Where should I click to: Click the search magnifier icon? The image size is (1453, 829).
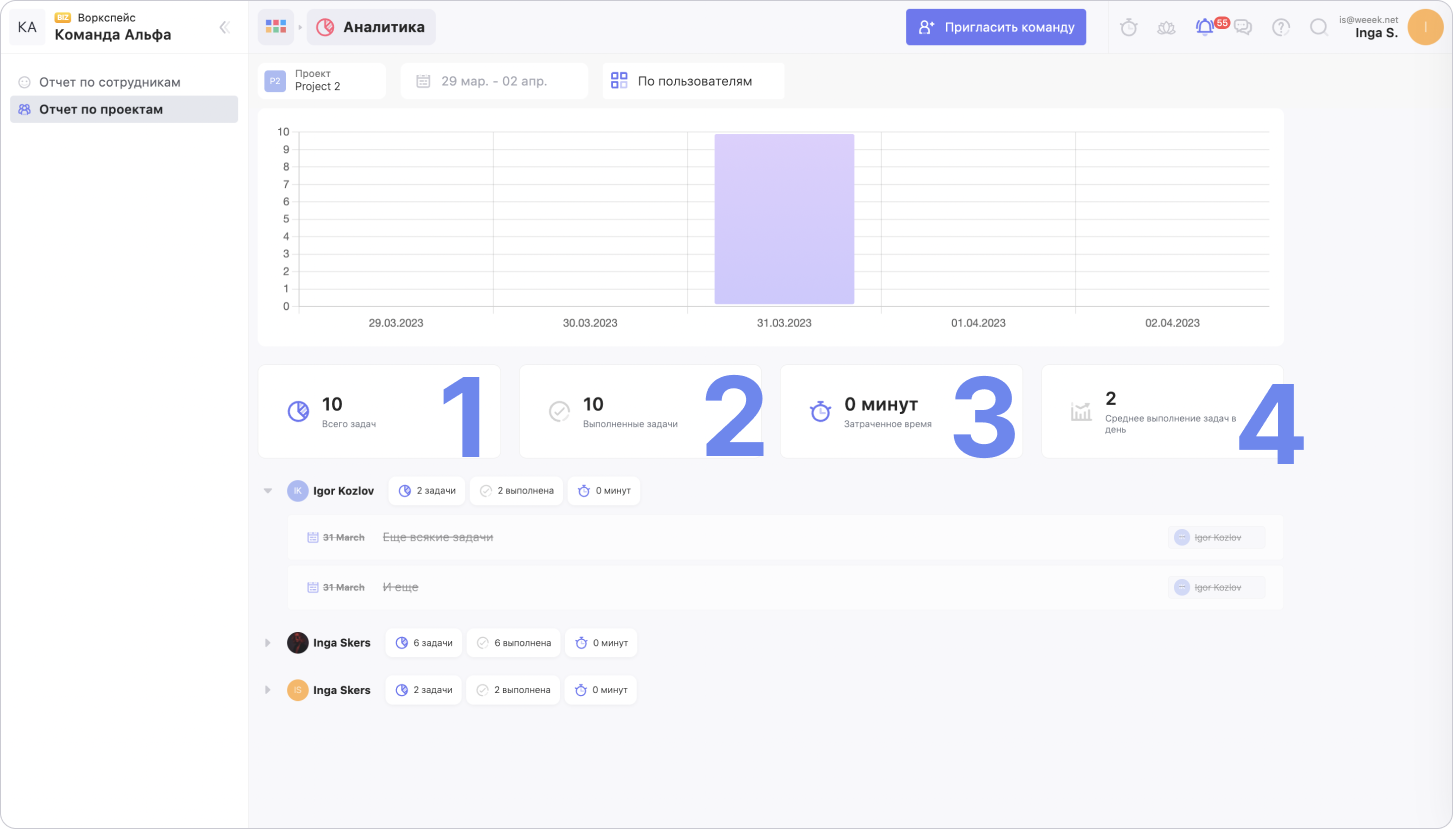(1319, 28)
